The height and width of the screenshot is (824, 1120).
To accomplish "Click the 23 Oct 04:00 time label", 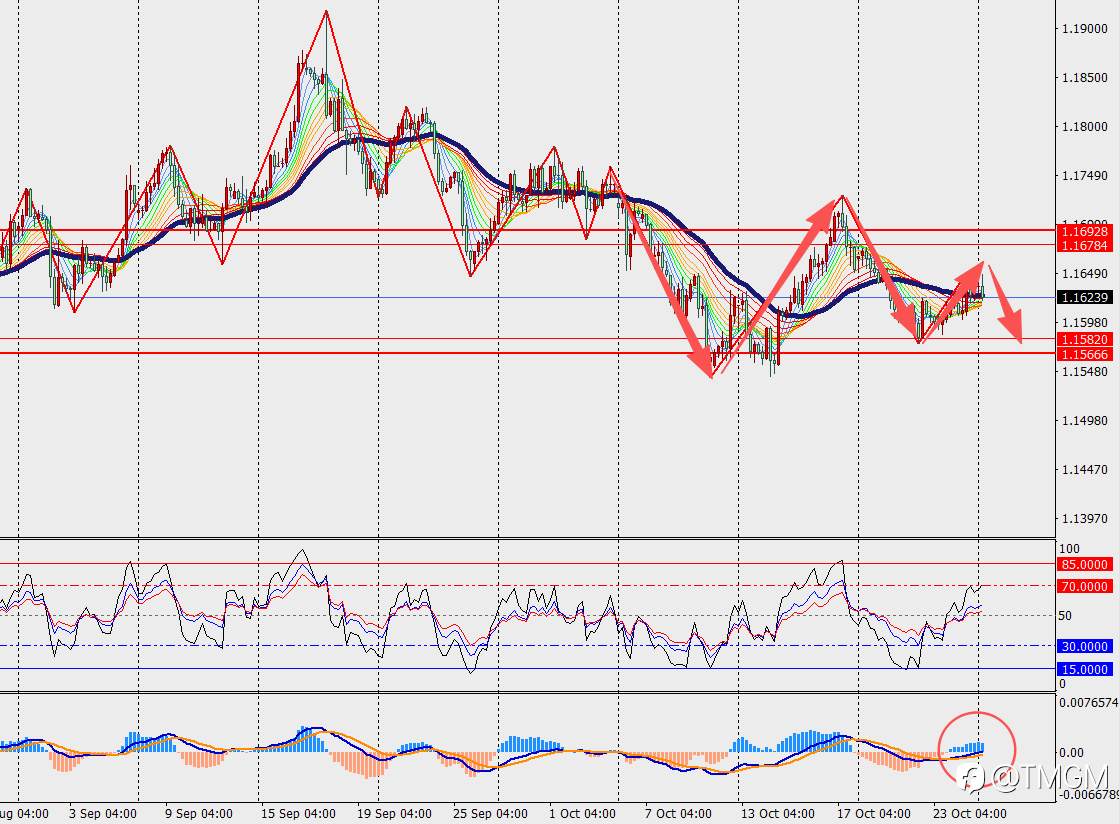I will coord(969,813).
